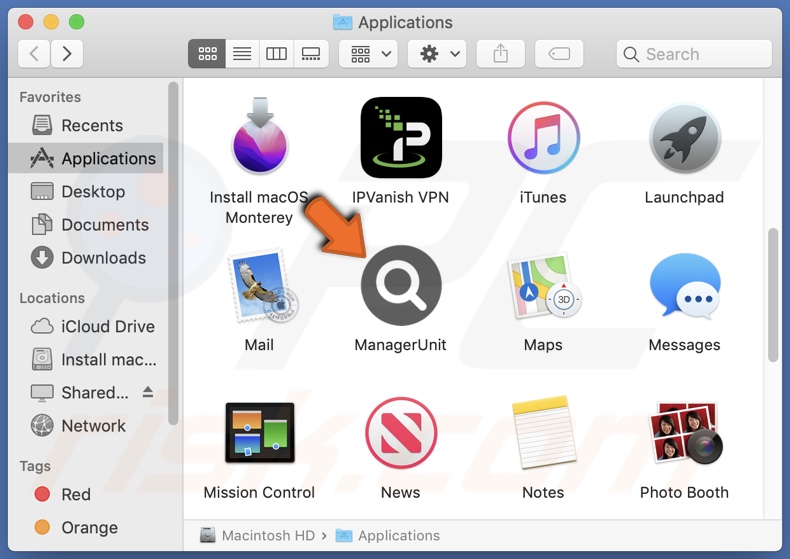Click the Favorites sidebar header
This screenshot has width=790, height=559.
50,97
